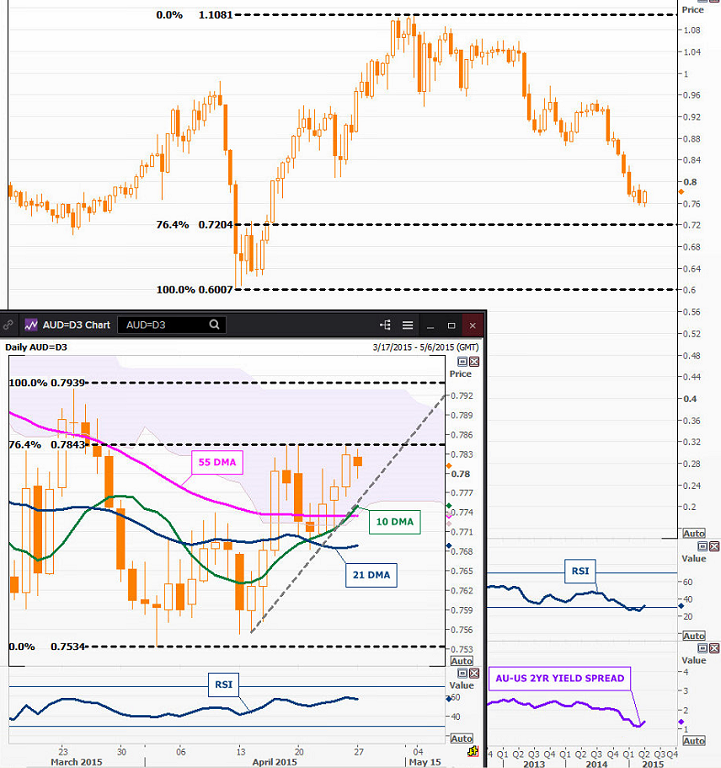Maximize the AUD=D3 Chart window
721x768 pixels.
[452, 325]
